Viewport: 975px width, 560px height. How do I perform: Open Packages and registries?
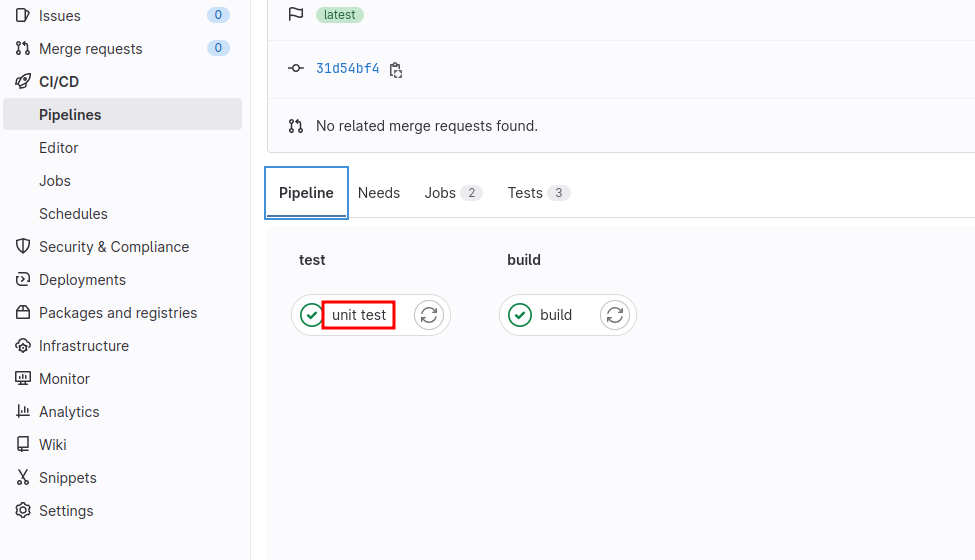(118, 313)
